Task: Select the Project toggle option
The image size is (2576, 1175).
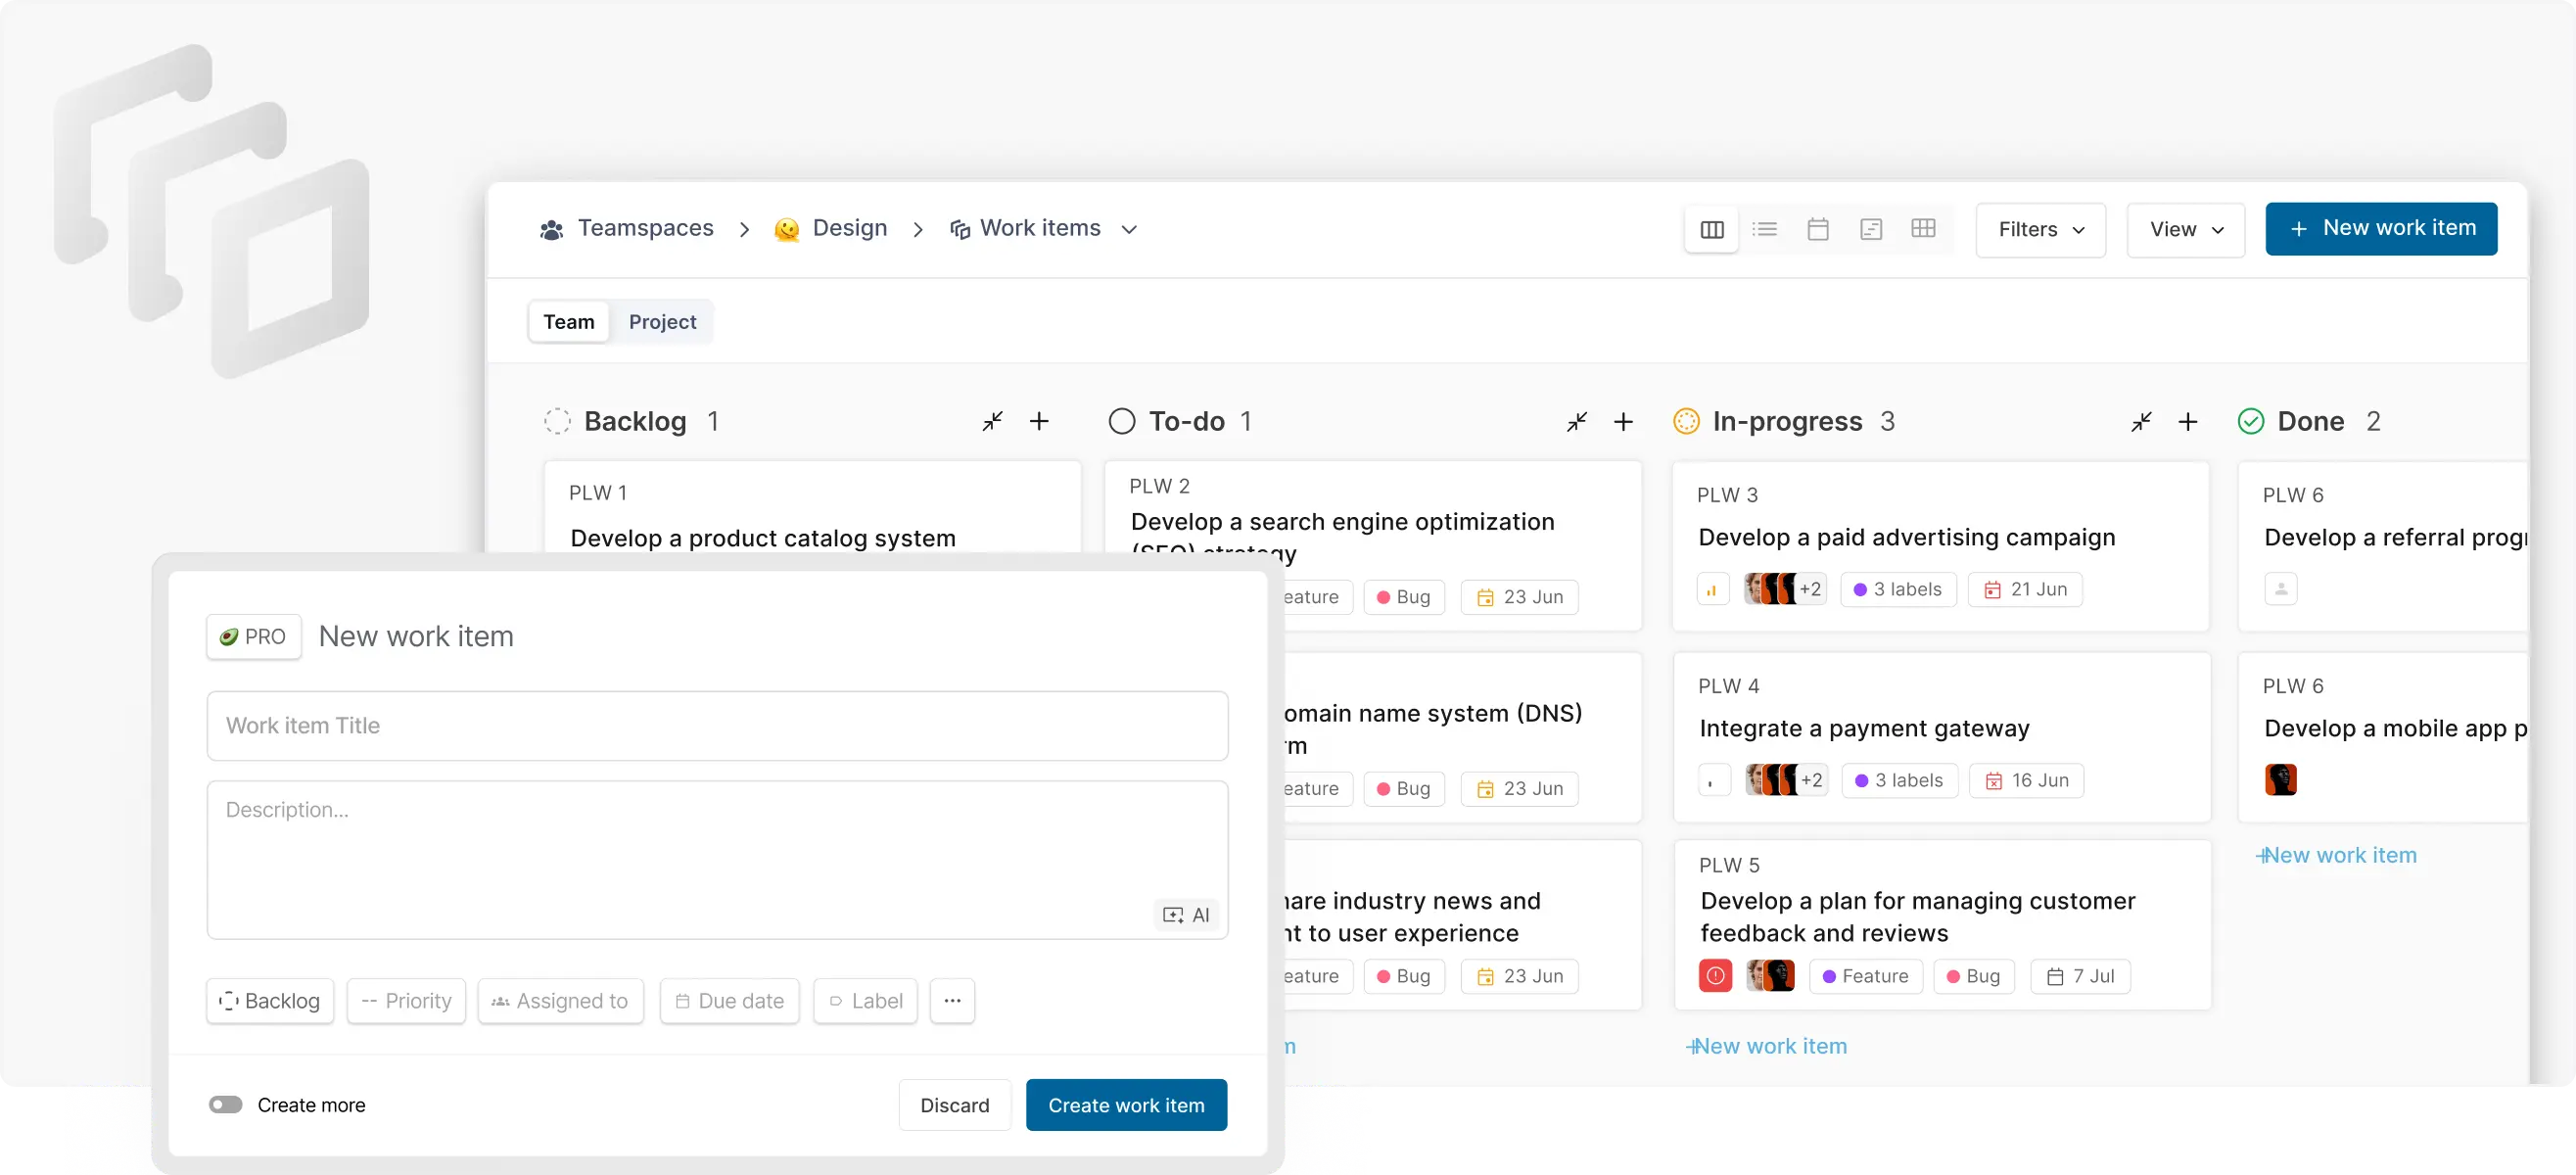Action: pyautogui.click(x=662, y=322)
